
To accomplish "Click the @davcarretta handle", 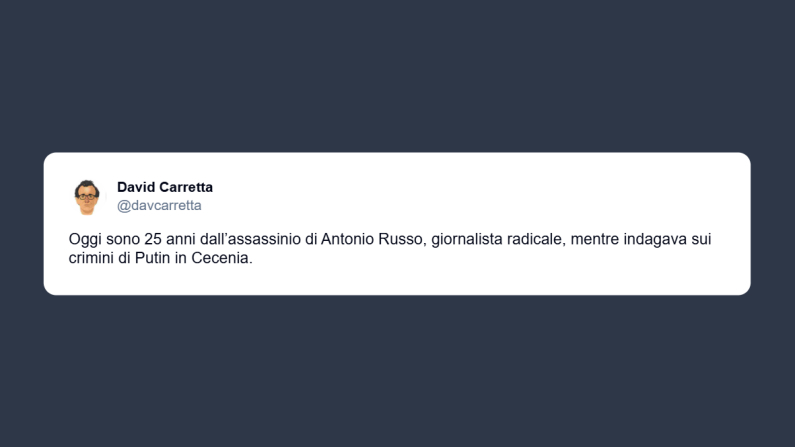I will pyautogui.click(x=159, y=206).
